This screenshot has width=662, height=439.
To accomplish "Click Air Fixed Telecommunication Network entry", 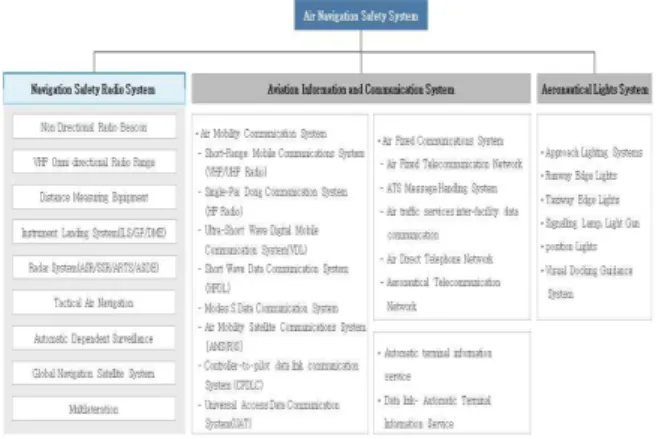I will click(x=451, y=164).
